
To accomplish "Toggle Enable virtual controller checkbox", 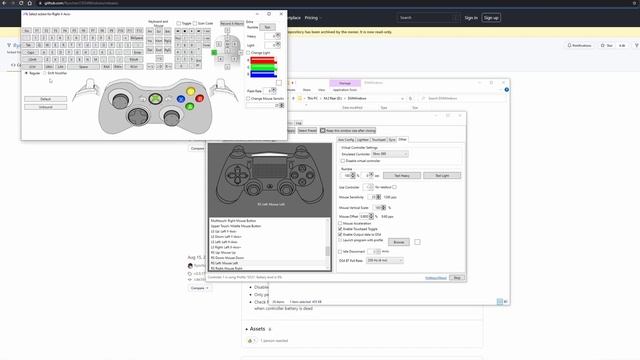I will [x=343, y=161].
